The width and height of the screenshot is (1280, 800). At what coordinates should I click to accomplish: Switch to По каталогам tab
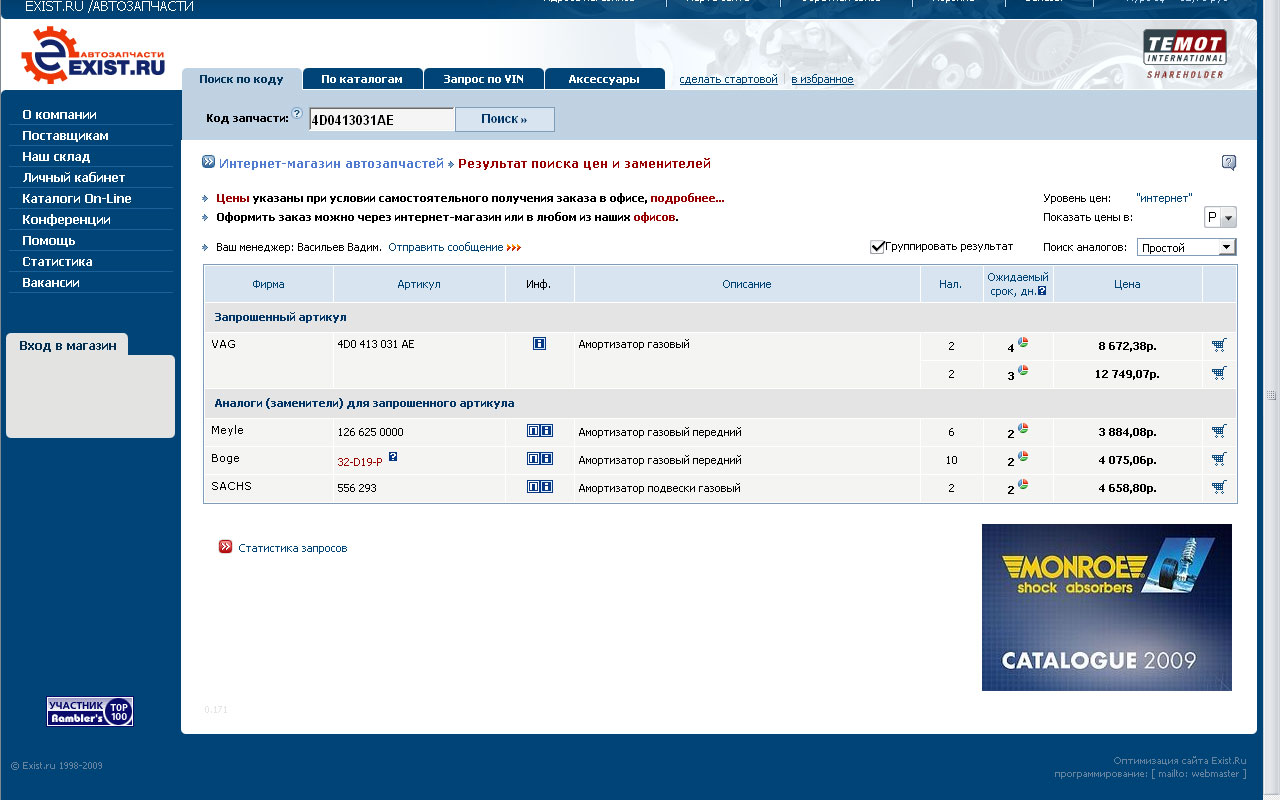point(362,79)
